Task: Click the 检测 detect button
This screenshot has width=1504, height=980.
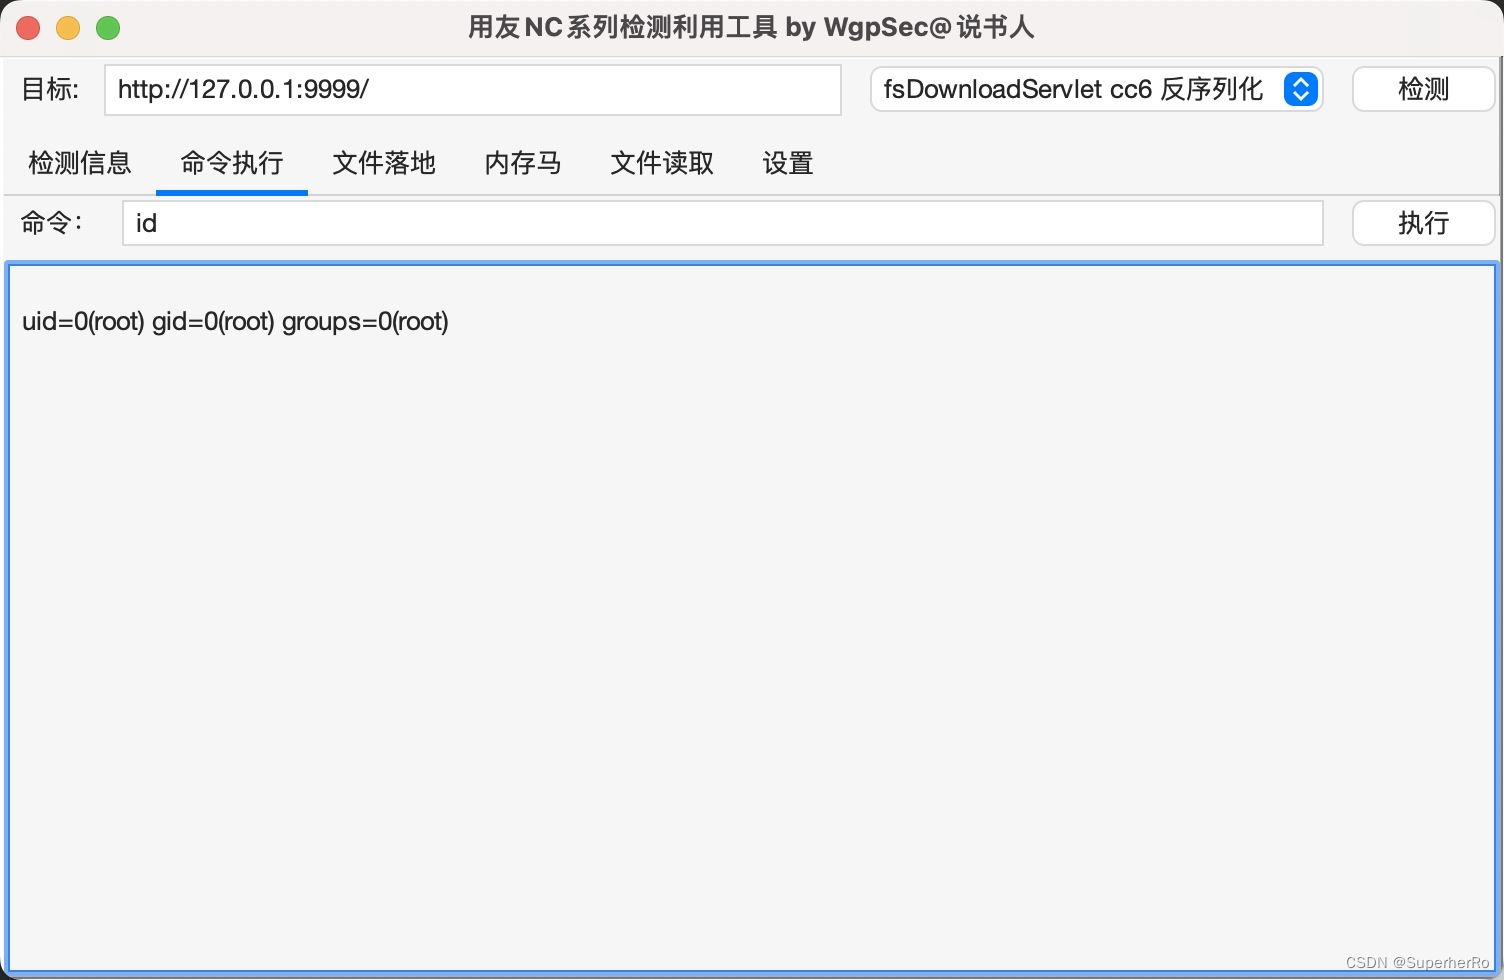Action: click(1422, 89)
